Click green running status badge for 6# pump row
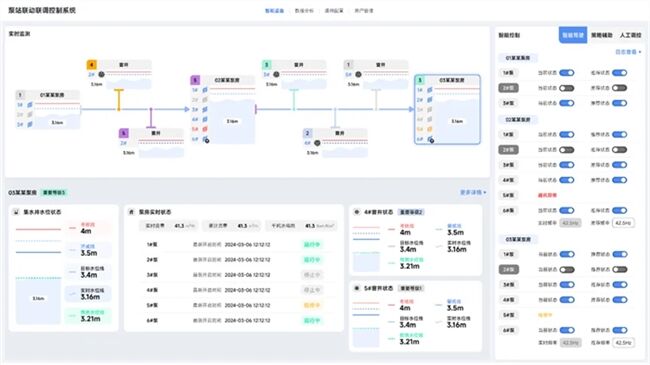This screenshot has height=365, width=650. [312, 320]
